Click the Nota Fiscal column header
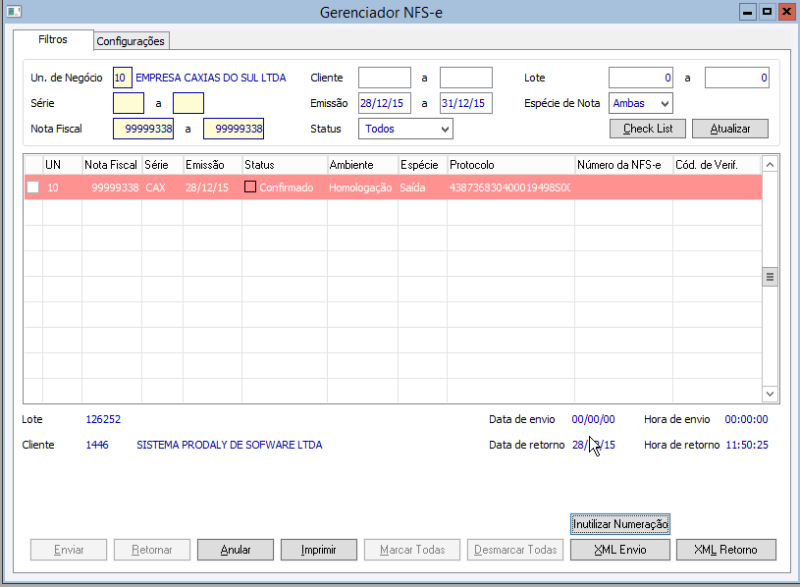The width and height of the screenshot is (800, 587). click(x=111, y=165)
